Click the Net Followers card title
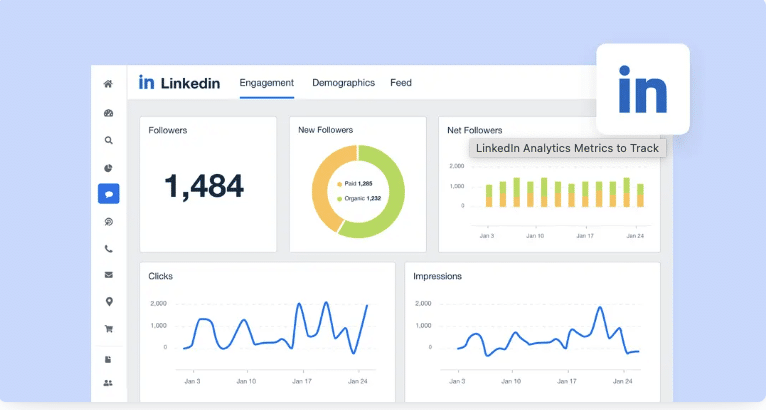Image resolution: width=766 pixels, height=410 pixels. coord(474,130)
